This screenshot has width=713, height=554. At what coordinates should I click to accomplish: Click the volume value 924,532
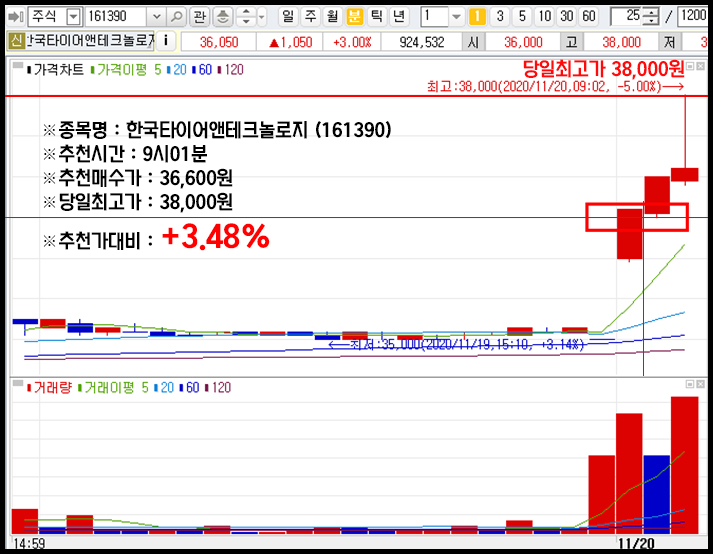point(422,42)
